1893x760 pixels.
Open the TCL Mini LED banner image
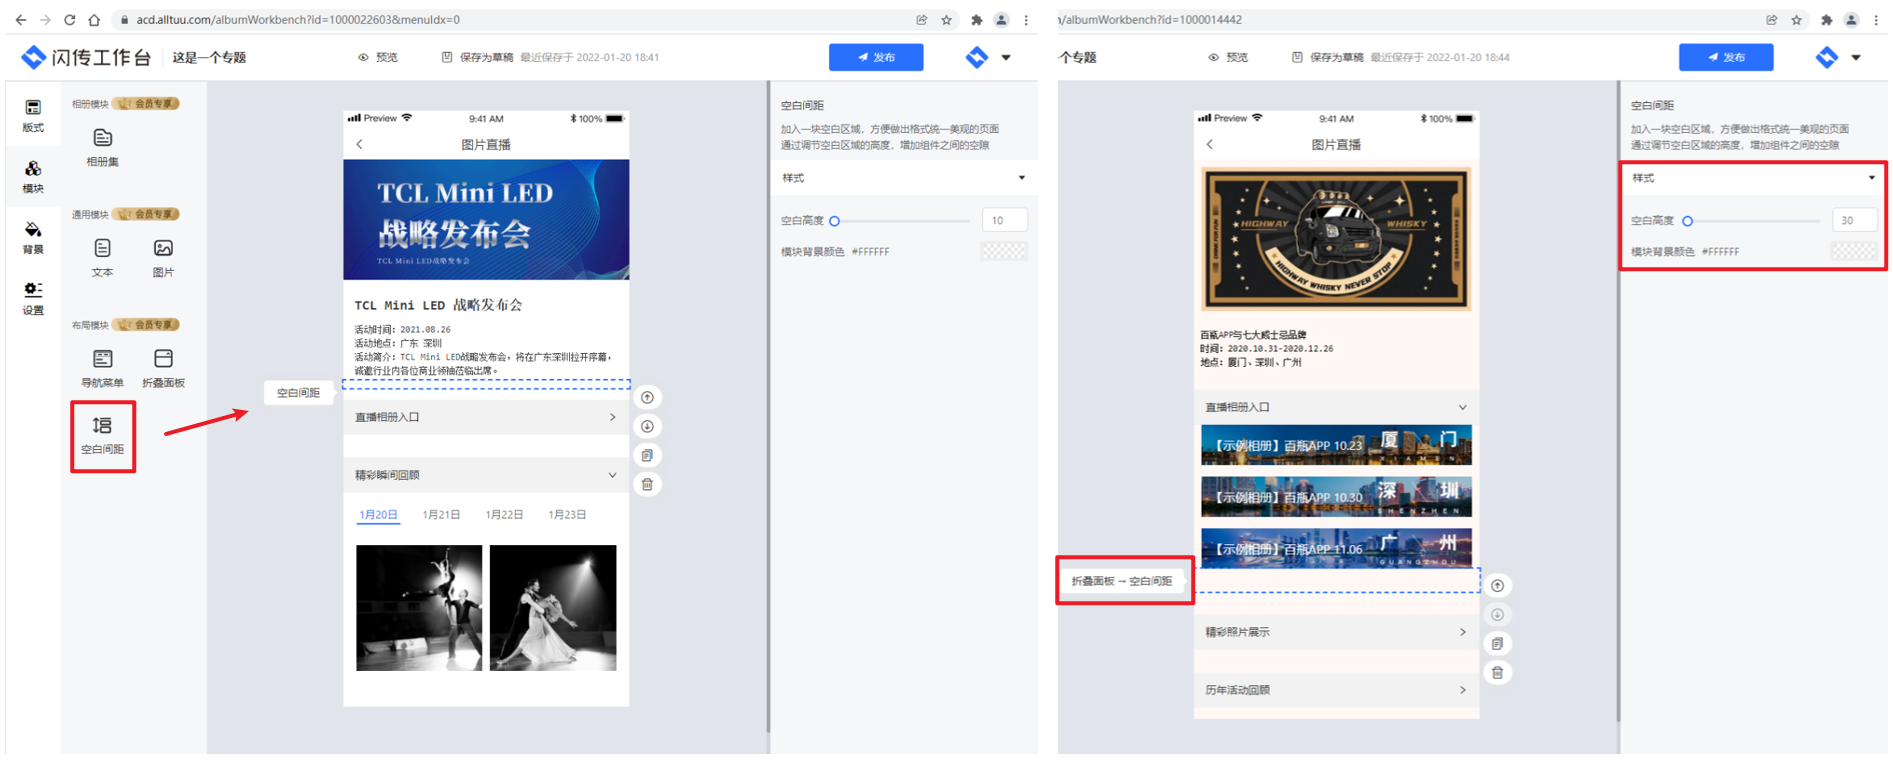[486, 220]
